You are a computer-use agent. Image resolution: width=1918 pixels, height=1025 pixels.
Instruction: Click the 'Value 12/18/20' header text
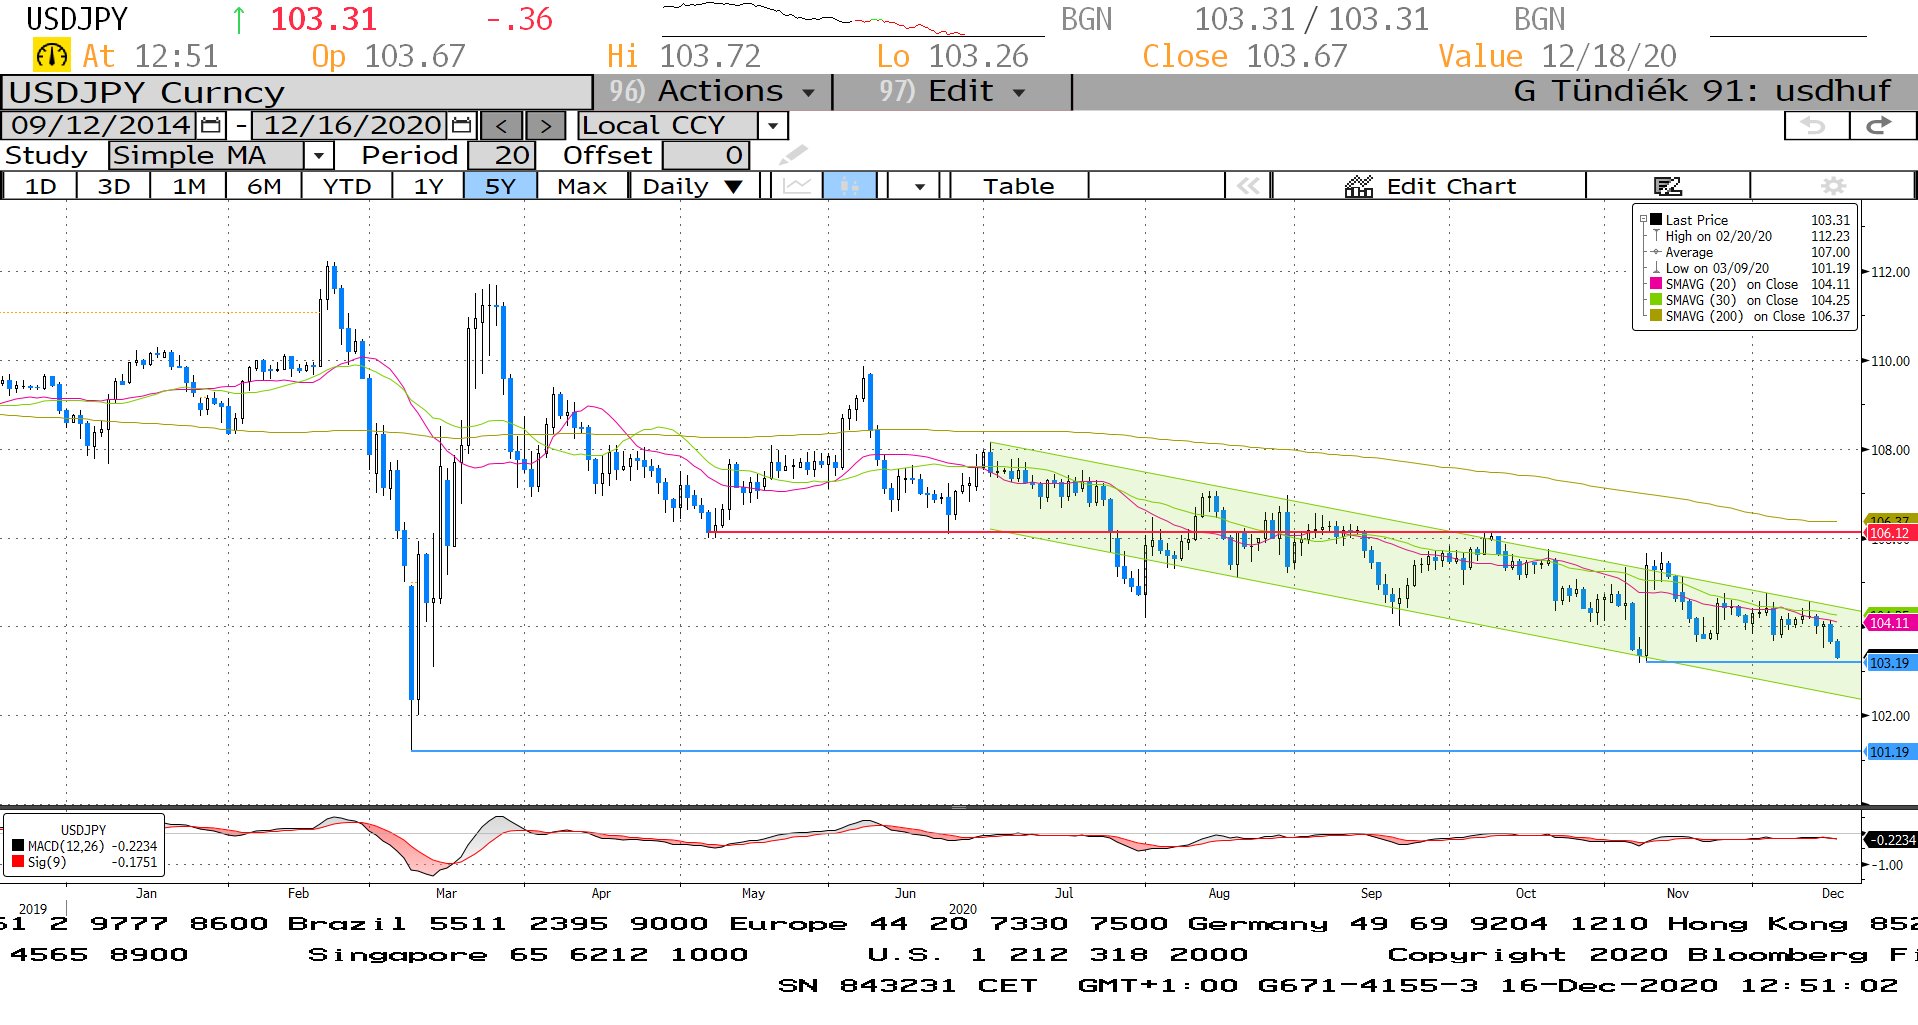(1557, 56)
